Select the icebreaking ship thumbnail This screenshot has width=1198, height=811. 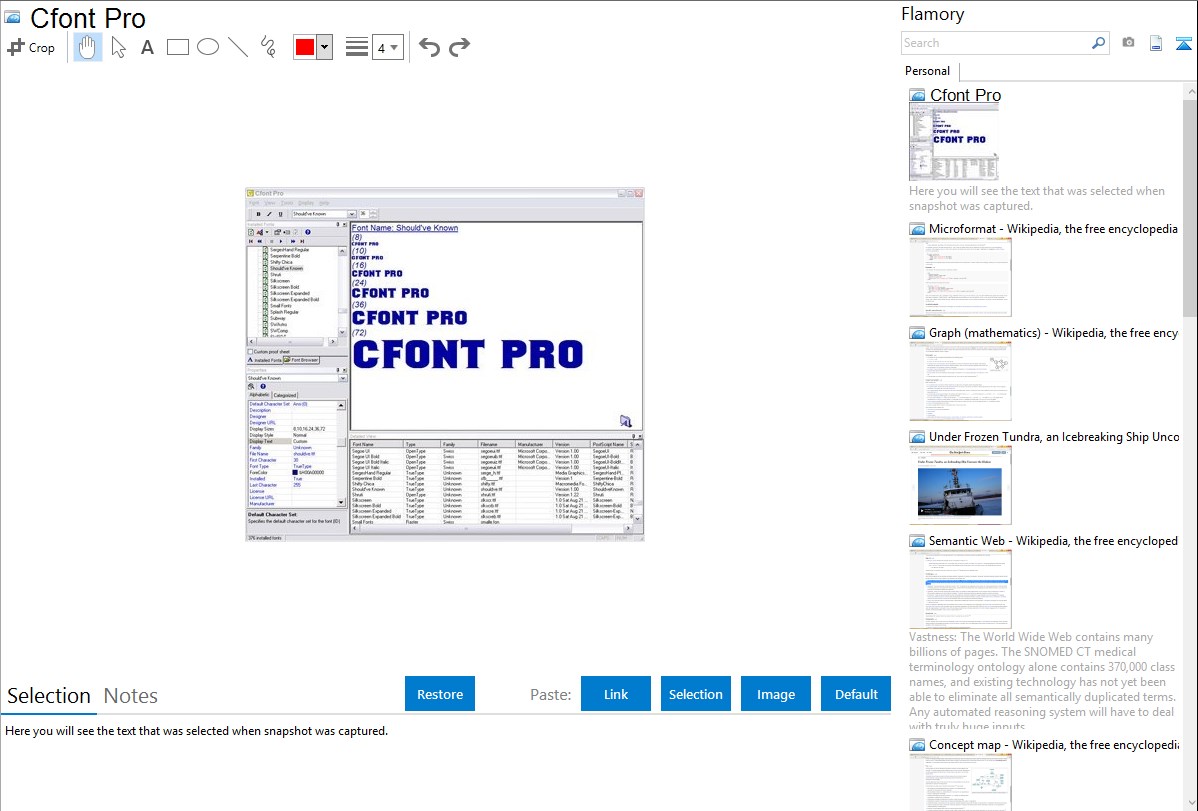pyautogui.click(x=960, y=485)
